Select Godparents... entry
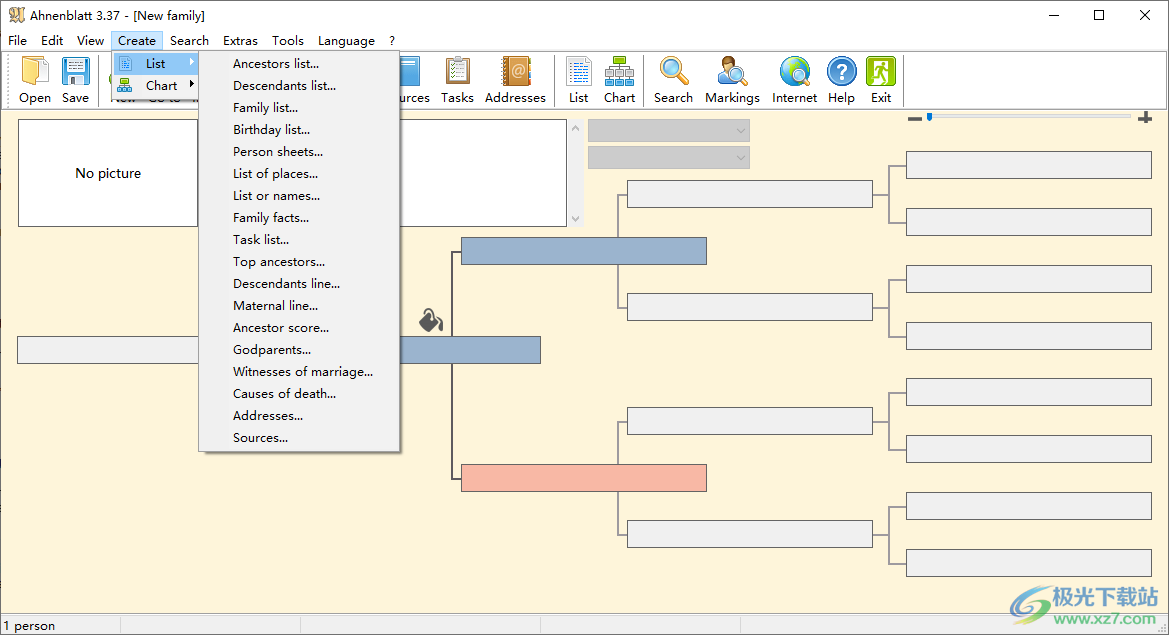Viewport: 1169px width, 635px height. click(x=272, y=350)
